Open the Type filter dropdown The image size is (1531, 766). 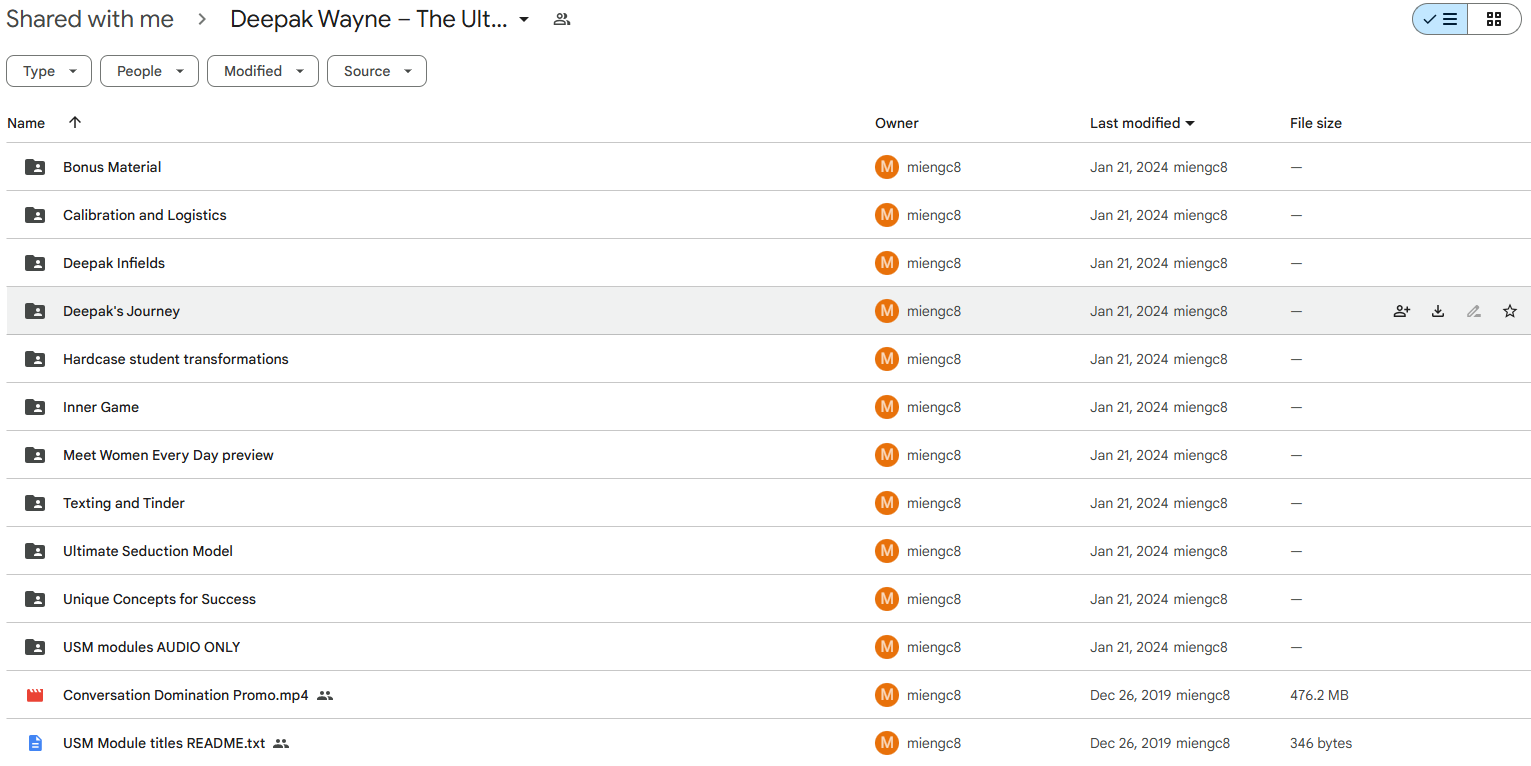pyautogui.click(x=49, y=71)
